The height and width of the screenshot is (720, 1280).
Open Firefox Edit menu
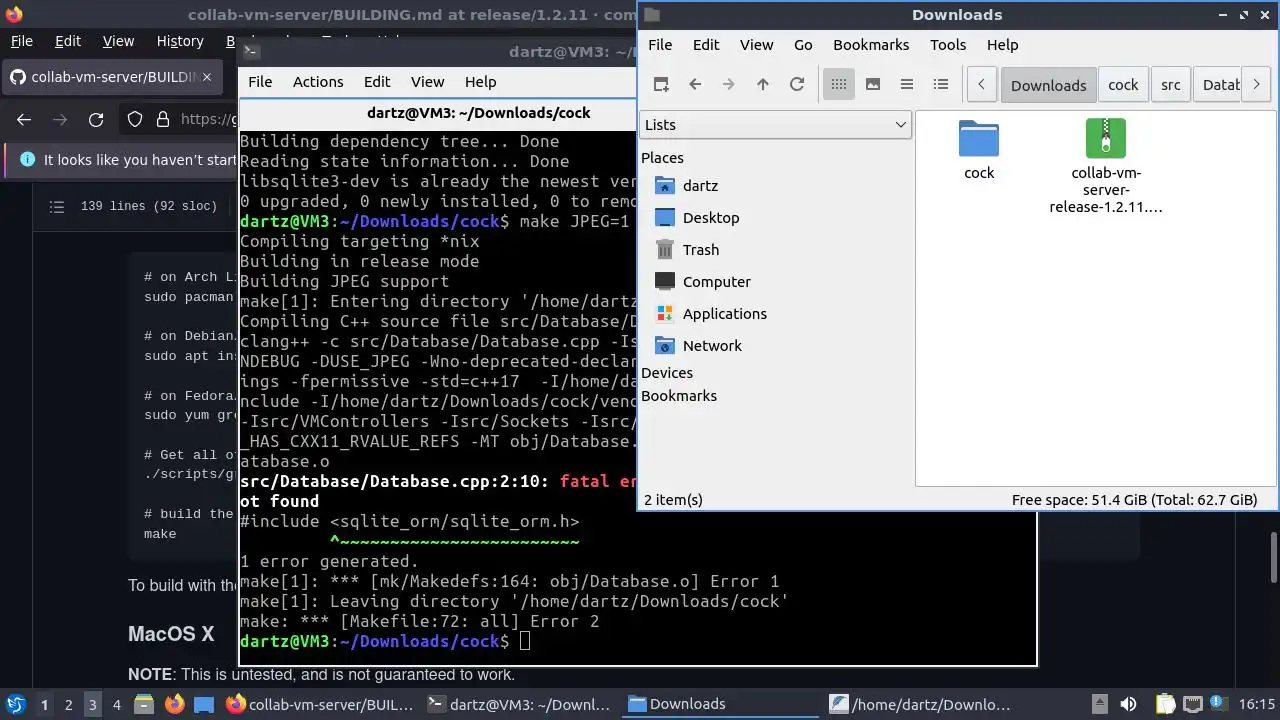[x=68, y=41]
